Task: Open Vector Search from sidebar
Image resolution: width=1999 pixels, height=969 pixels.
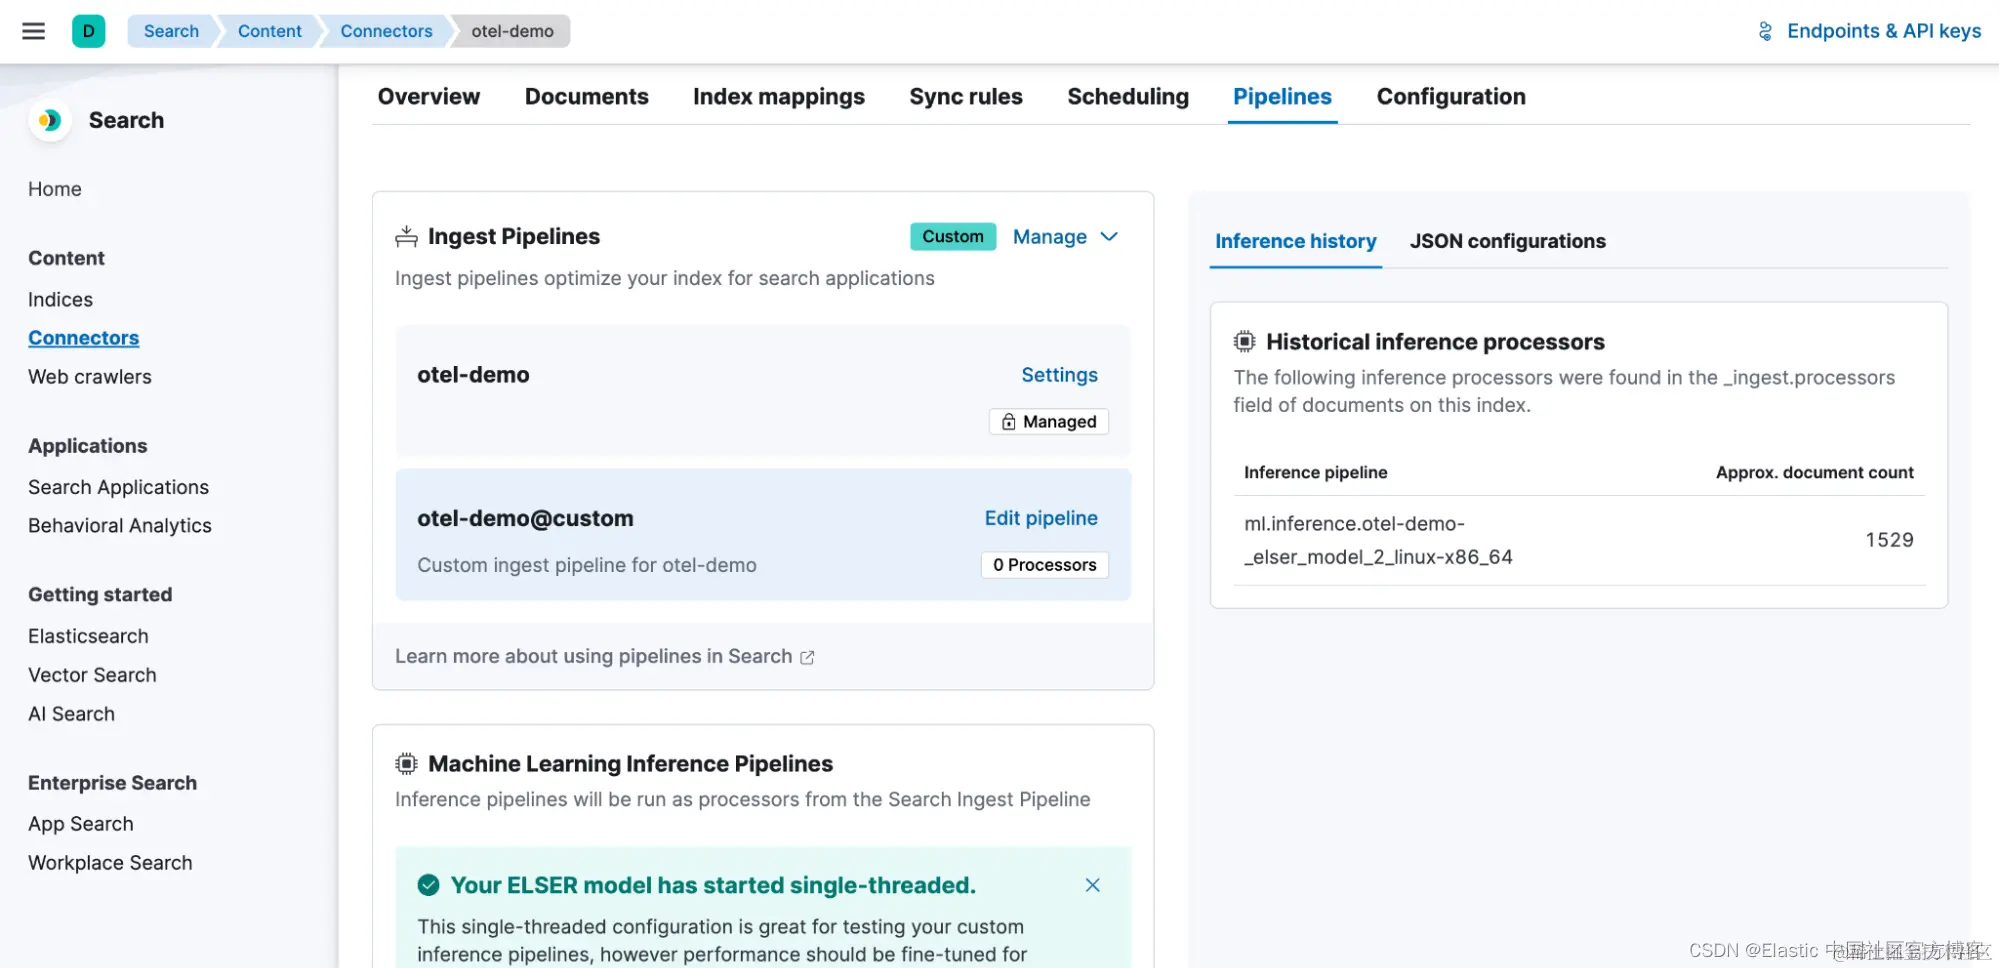Action: [x=92, y=675]
